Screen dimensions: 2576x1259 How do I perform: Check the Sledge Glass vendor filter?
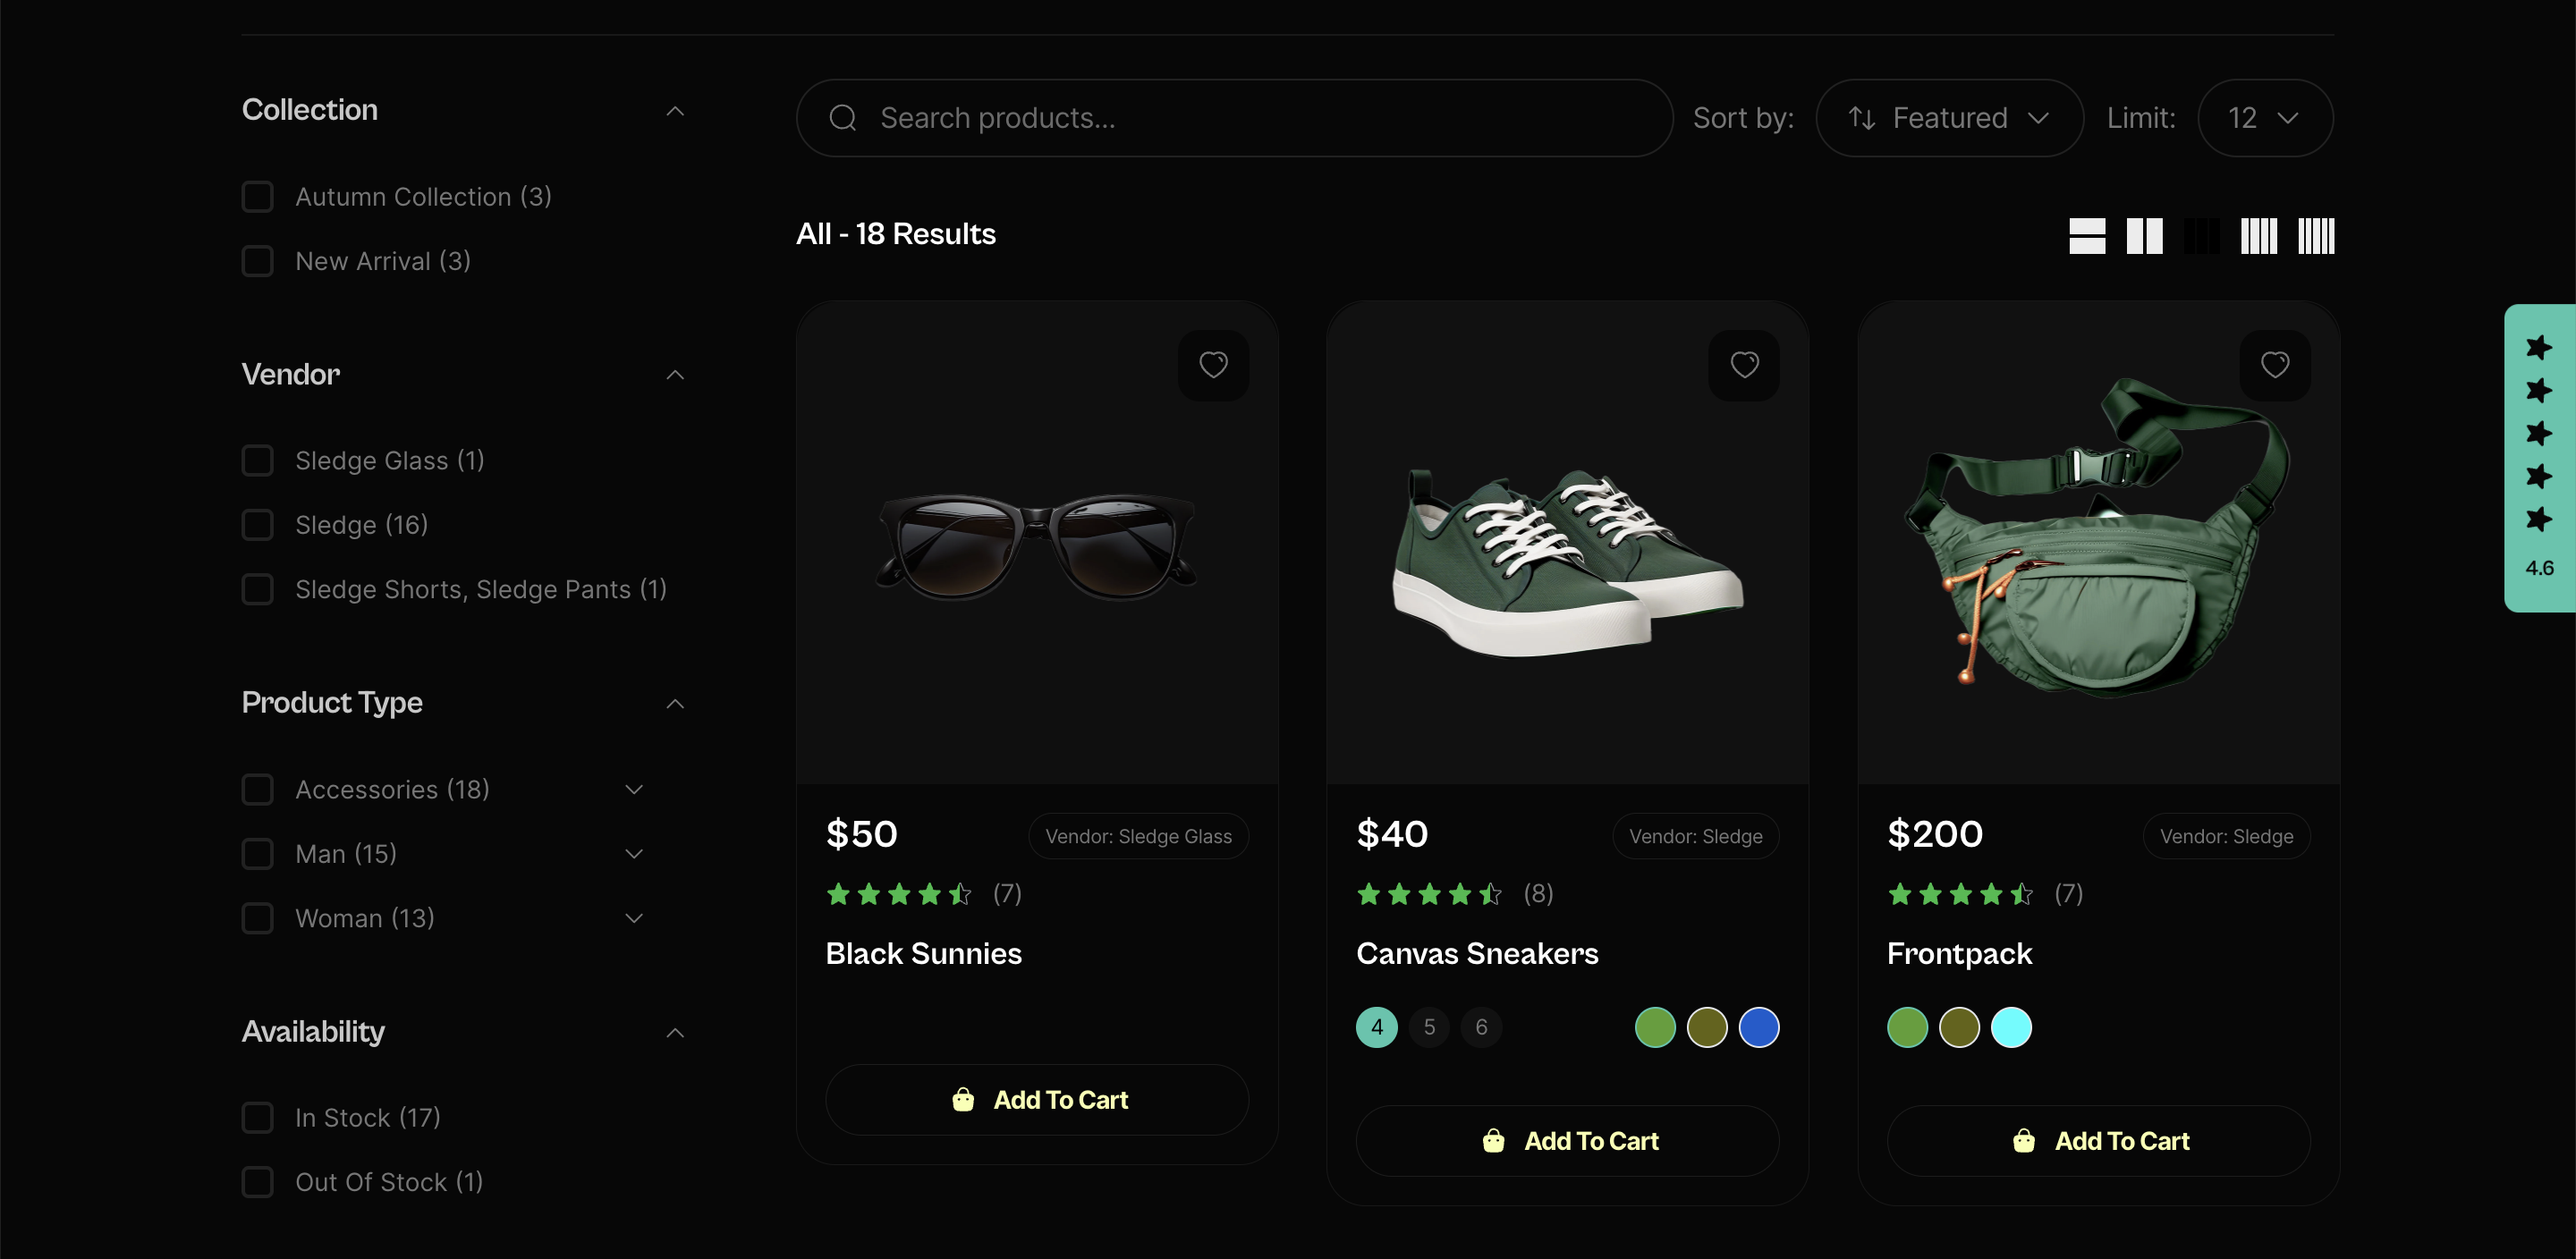tap(258, 461)
